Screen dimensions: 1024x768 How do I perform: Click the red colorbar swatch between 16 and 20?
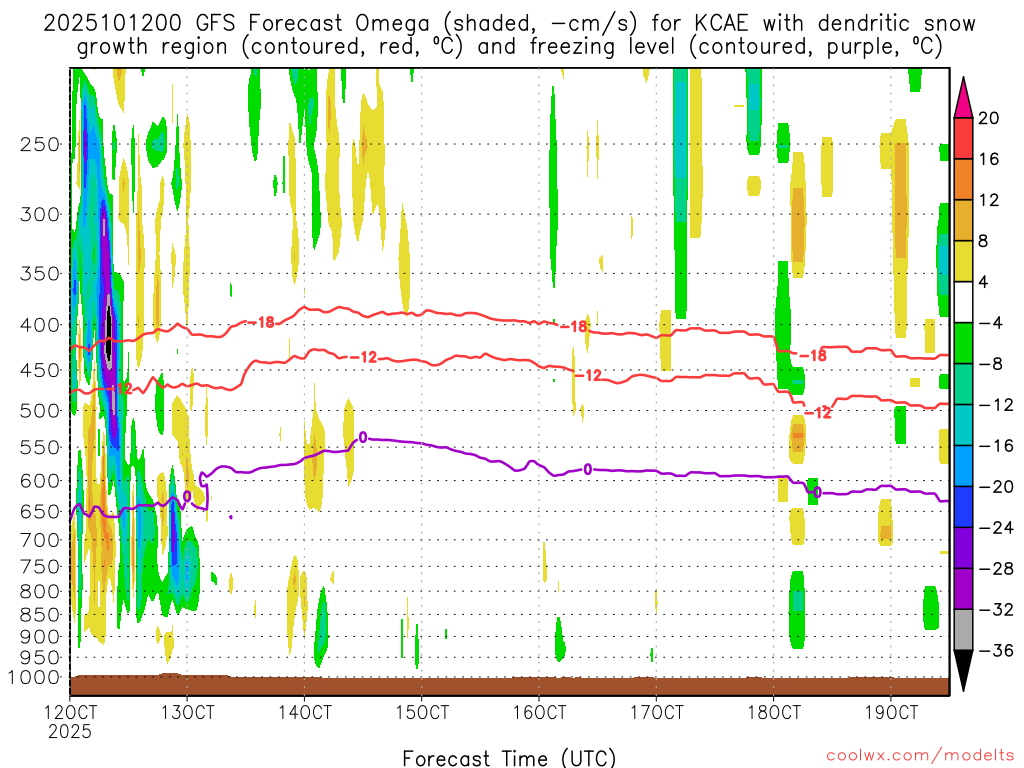click(963, 138)
